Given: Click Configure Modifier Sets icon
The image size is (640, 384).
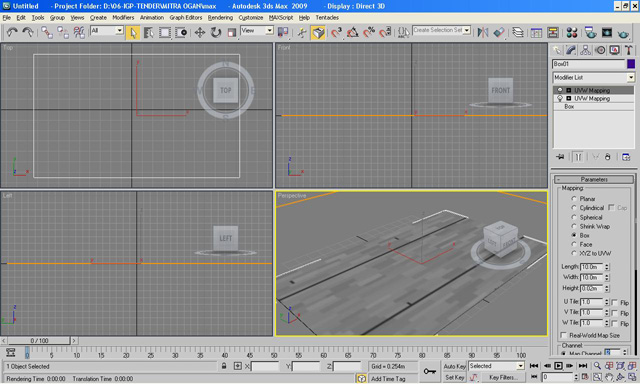Looking at the screenshot, I should [626, 157].
